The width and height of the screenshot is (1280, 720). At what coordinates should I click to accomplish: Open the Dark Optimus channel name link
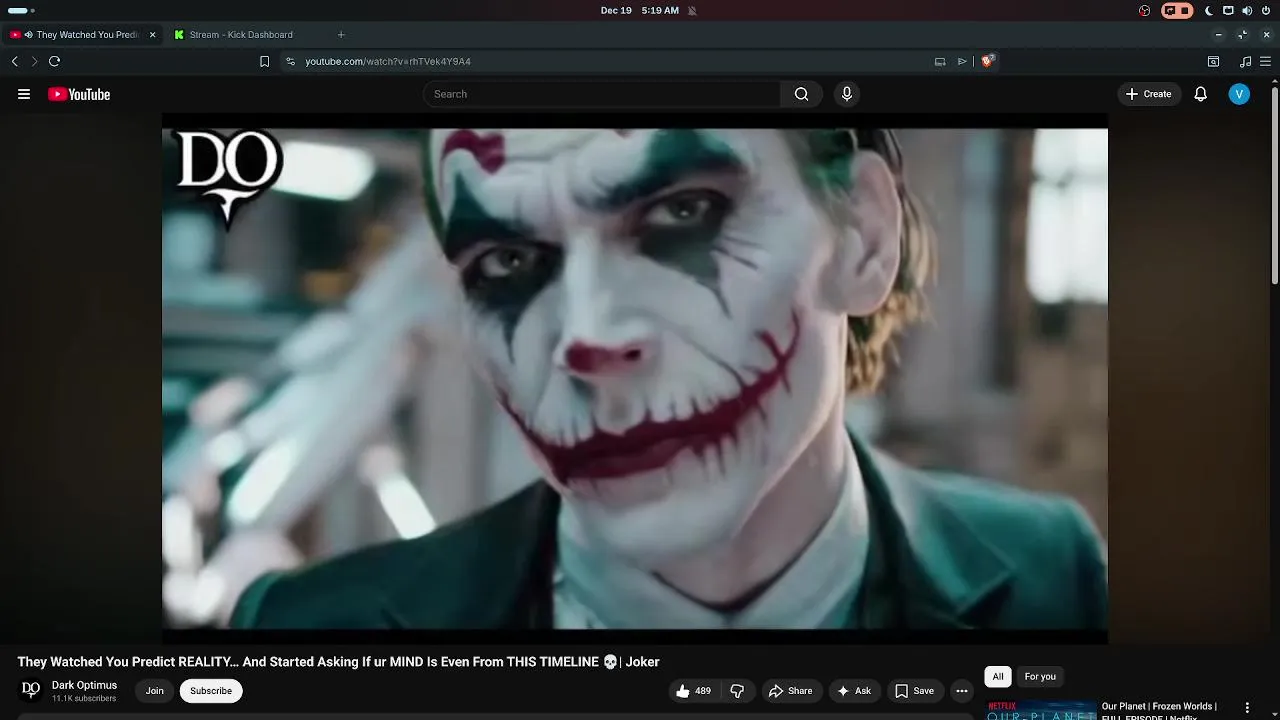coord(84,685)
